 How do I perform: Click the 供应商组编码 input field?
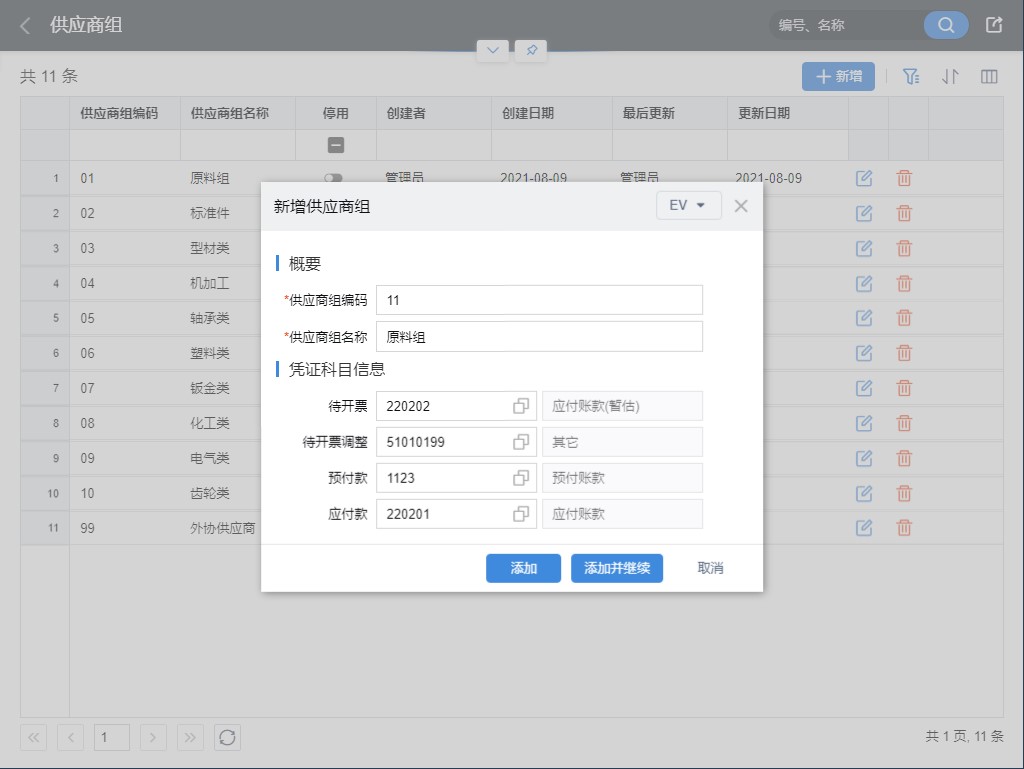tap(539, 300)
